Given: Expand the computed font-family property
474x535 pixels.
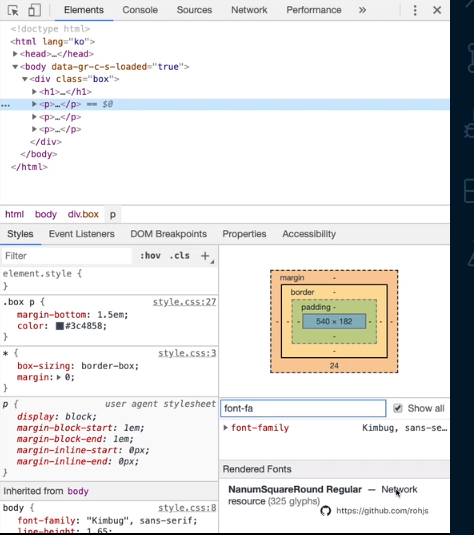Looking at the screenshot, I should click(x=225, y=428).
